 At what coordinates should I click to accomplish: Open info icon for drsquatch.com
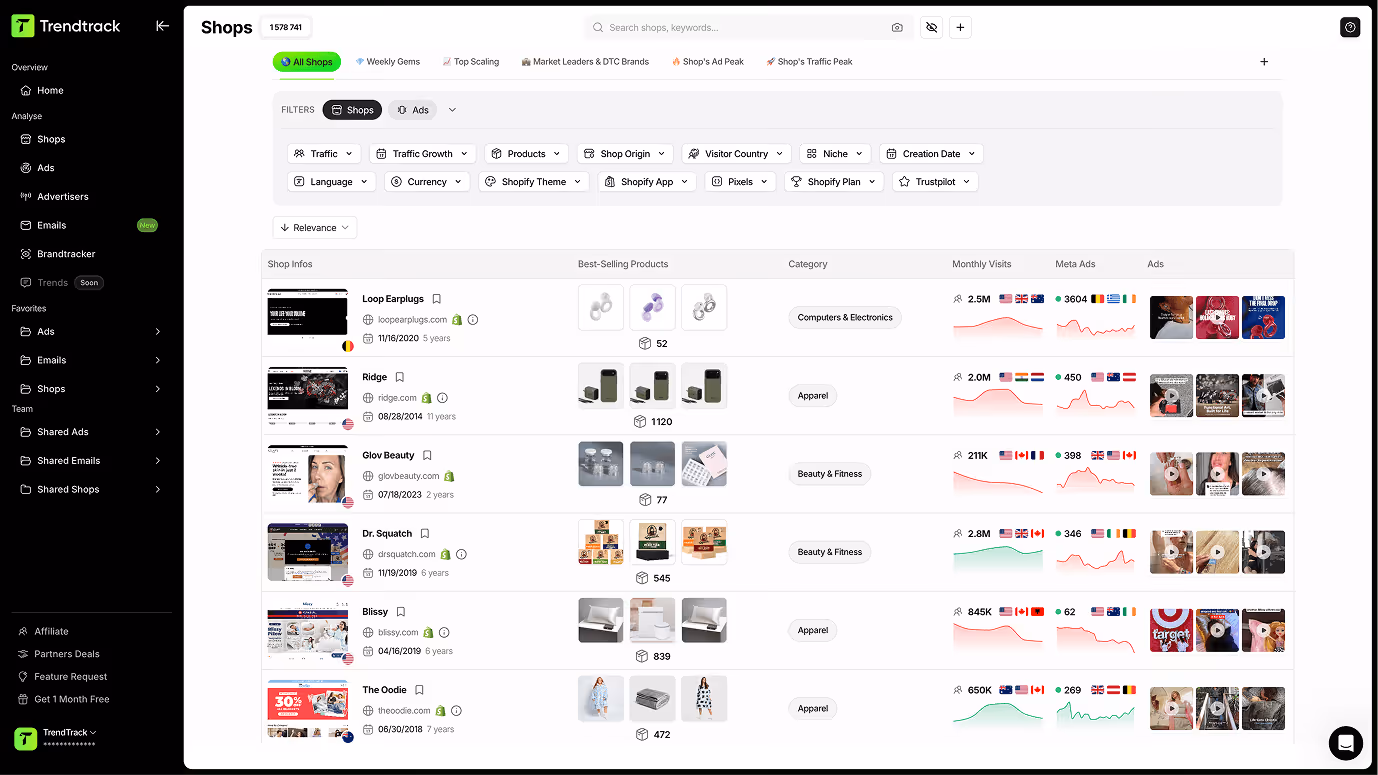461,554
